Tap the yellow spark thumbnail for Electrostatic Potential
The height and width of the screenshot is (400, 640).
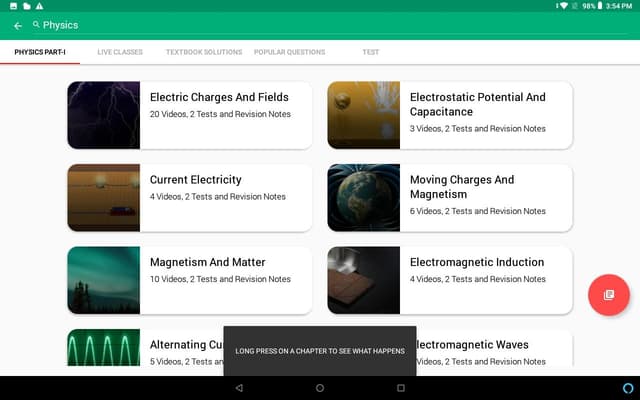[x=364, y=115]
